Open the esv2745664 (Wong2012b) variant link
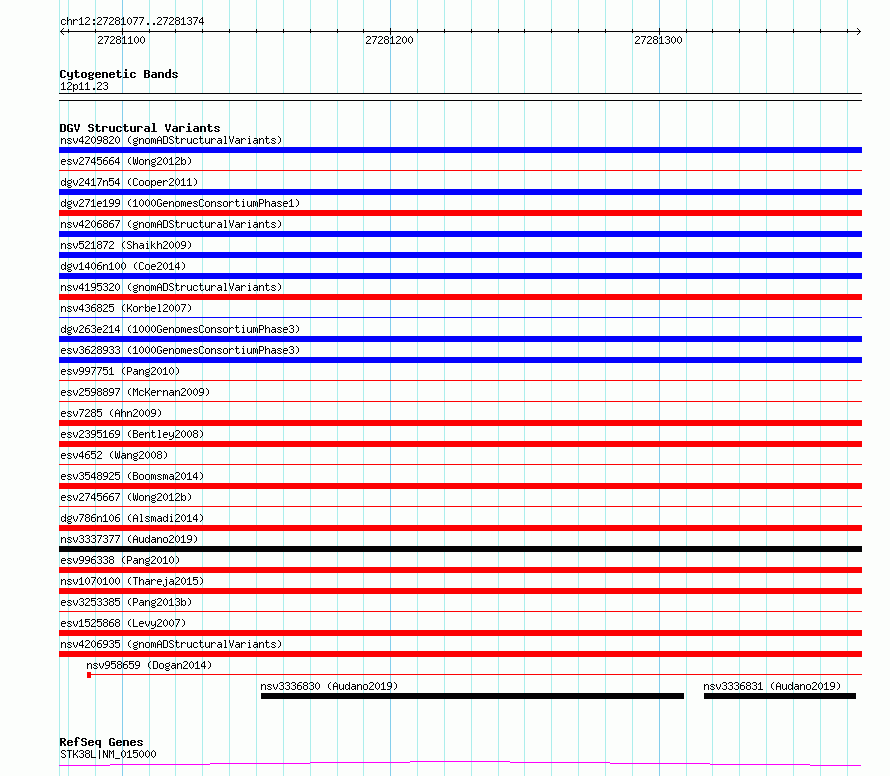The image size is (890, 776). (126, 161)
